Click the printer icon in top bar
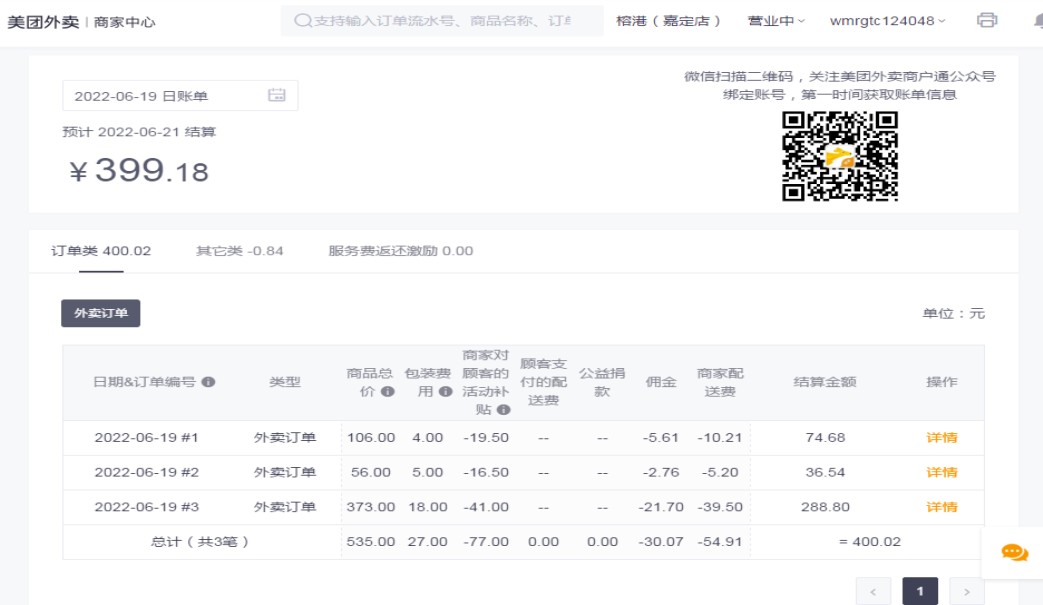 [x=987, y=21]
